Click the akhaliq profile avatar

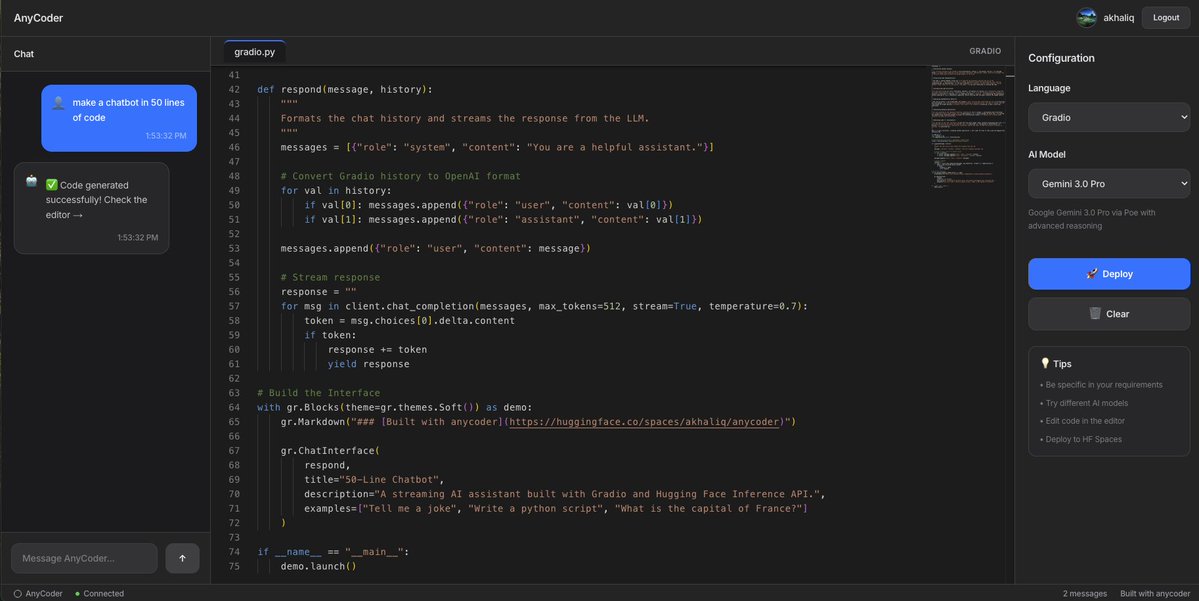point(1085,17)
